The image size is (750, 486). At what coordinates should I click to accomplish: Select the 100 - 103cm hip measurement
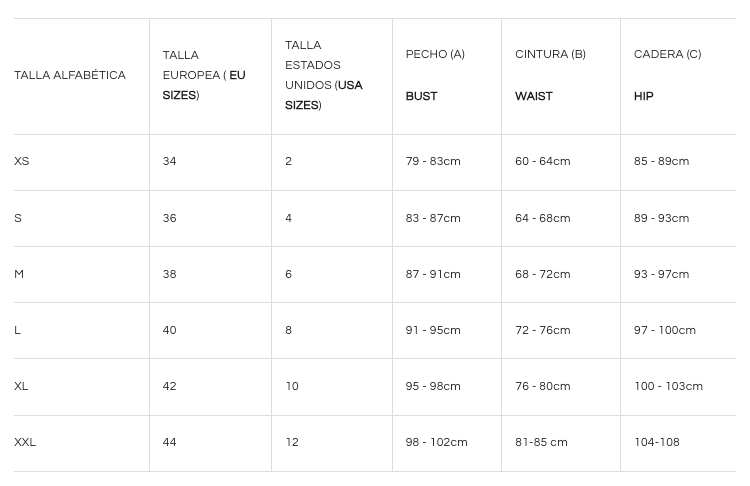pos(668,386)
